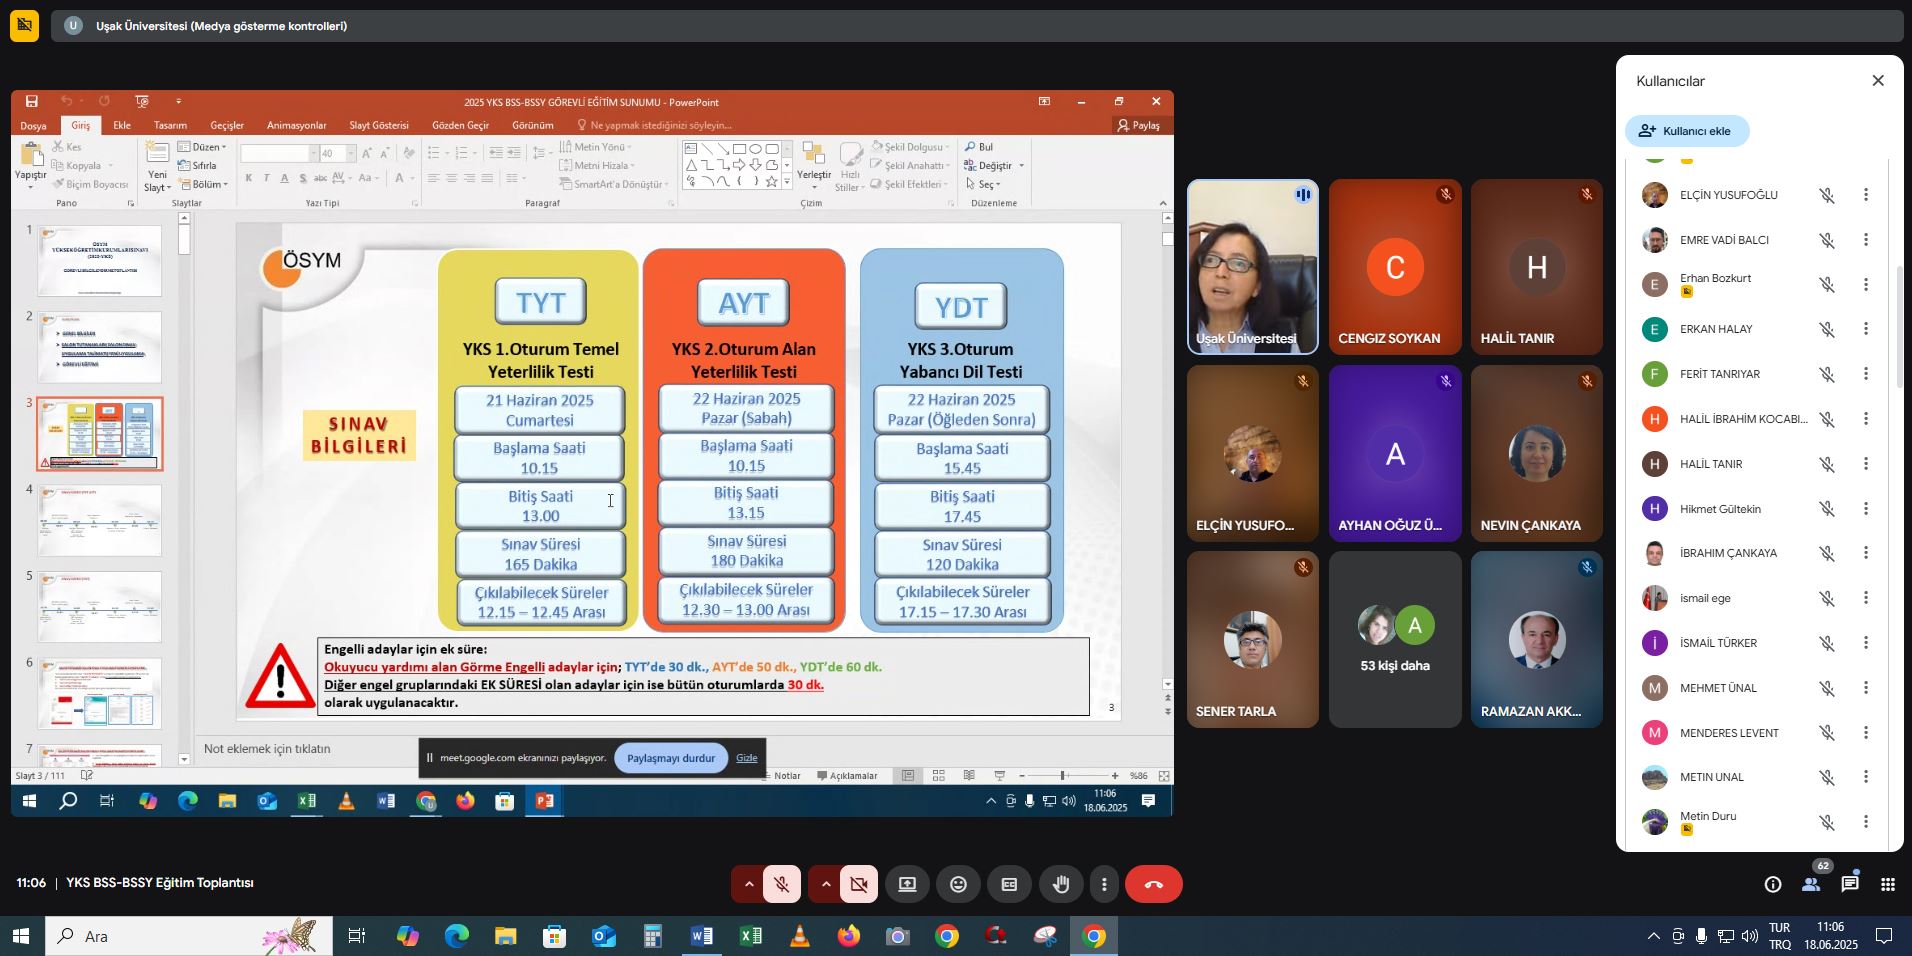
Task: Launch Excel from the Windows taskbar
Action: click(750, 936)
